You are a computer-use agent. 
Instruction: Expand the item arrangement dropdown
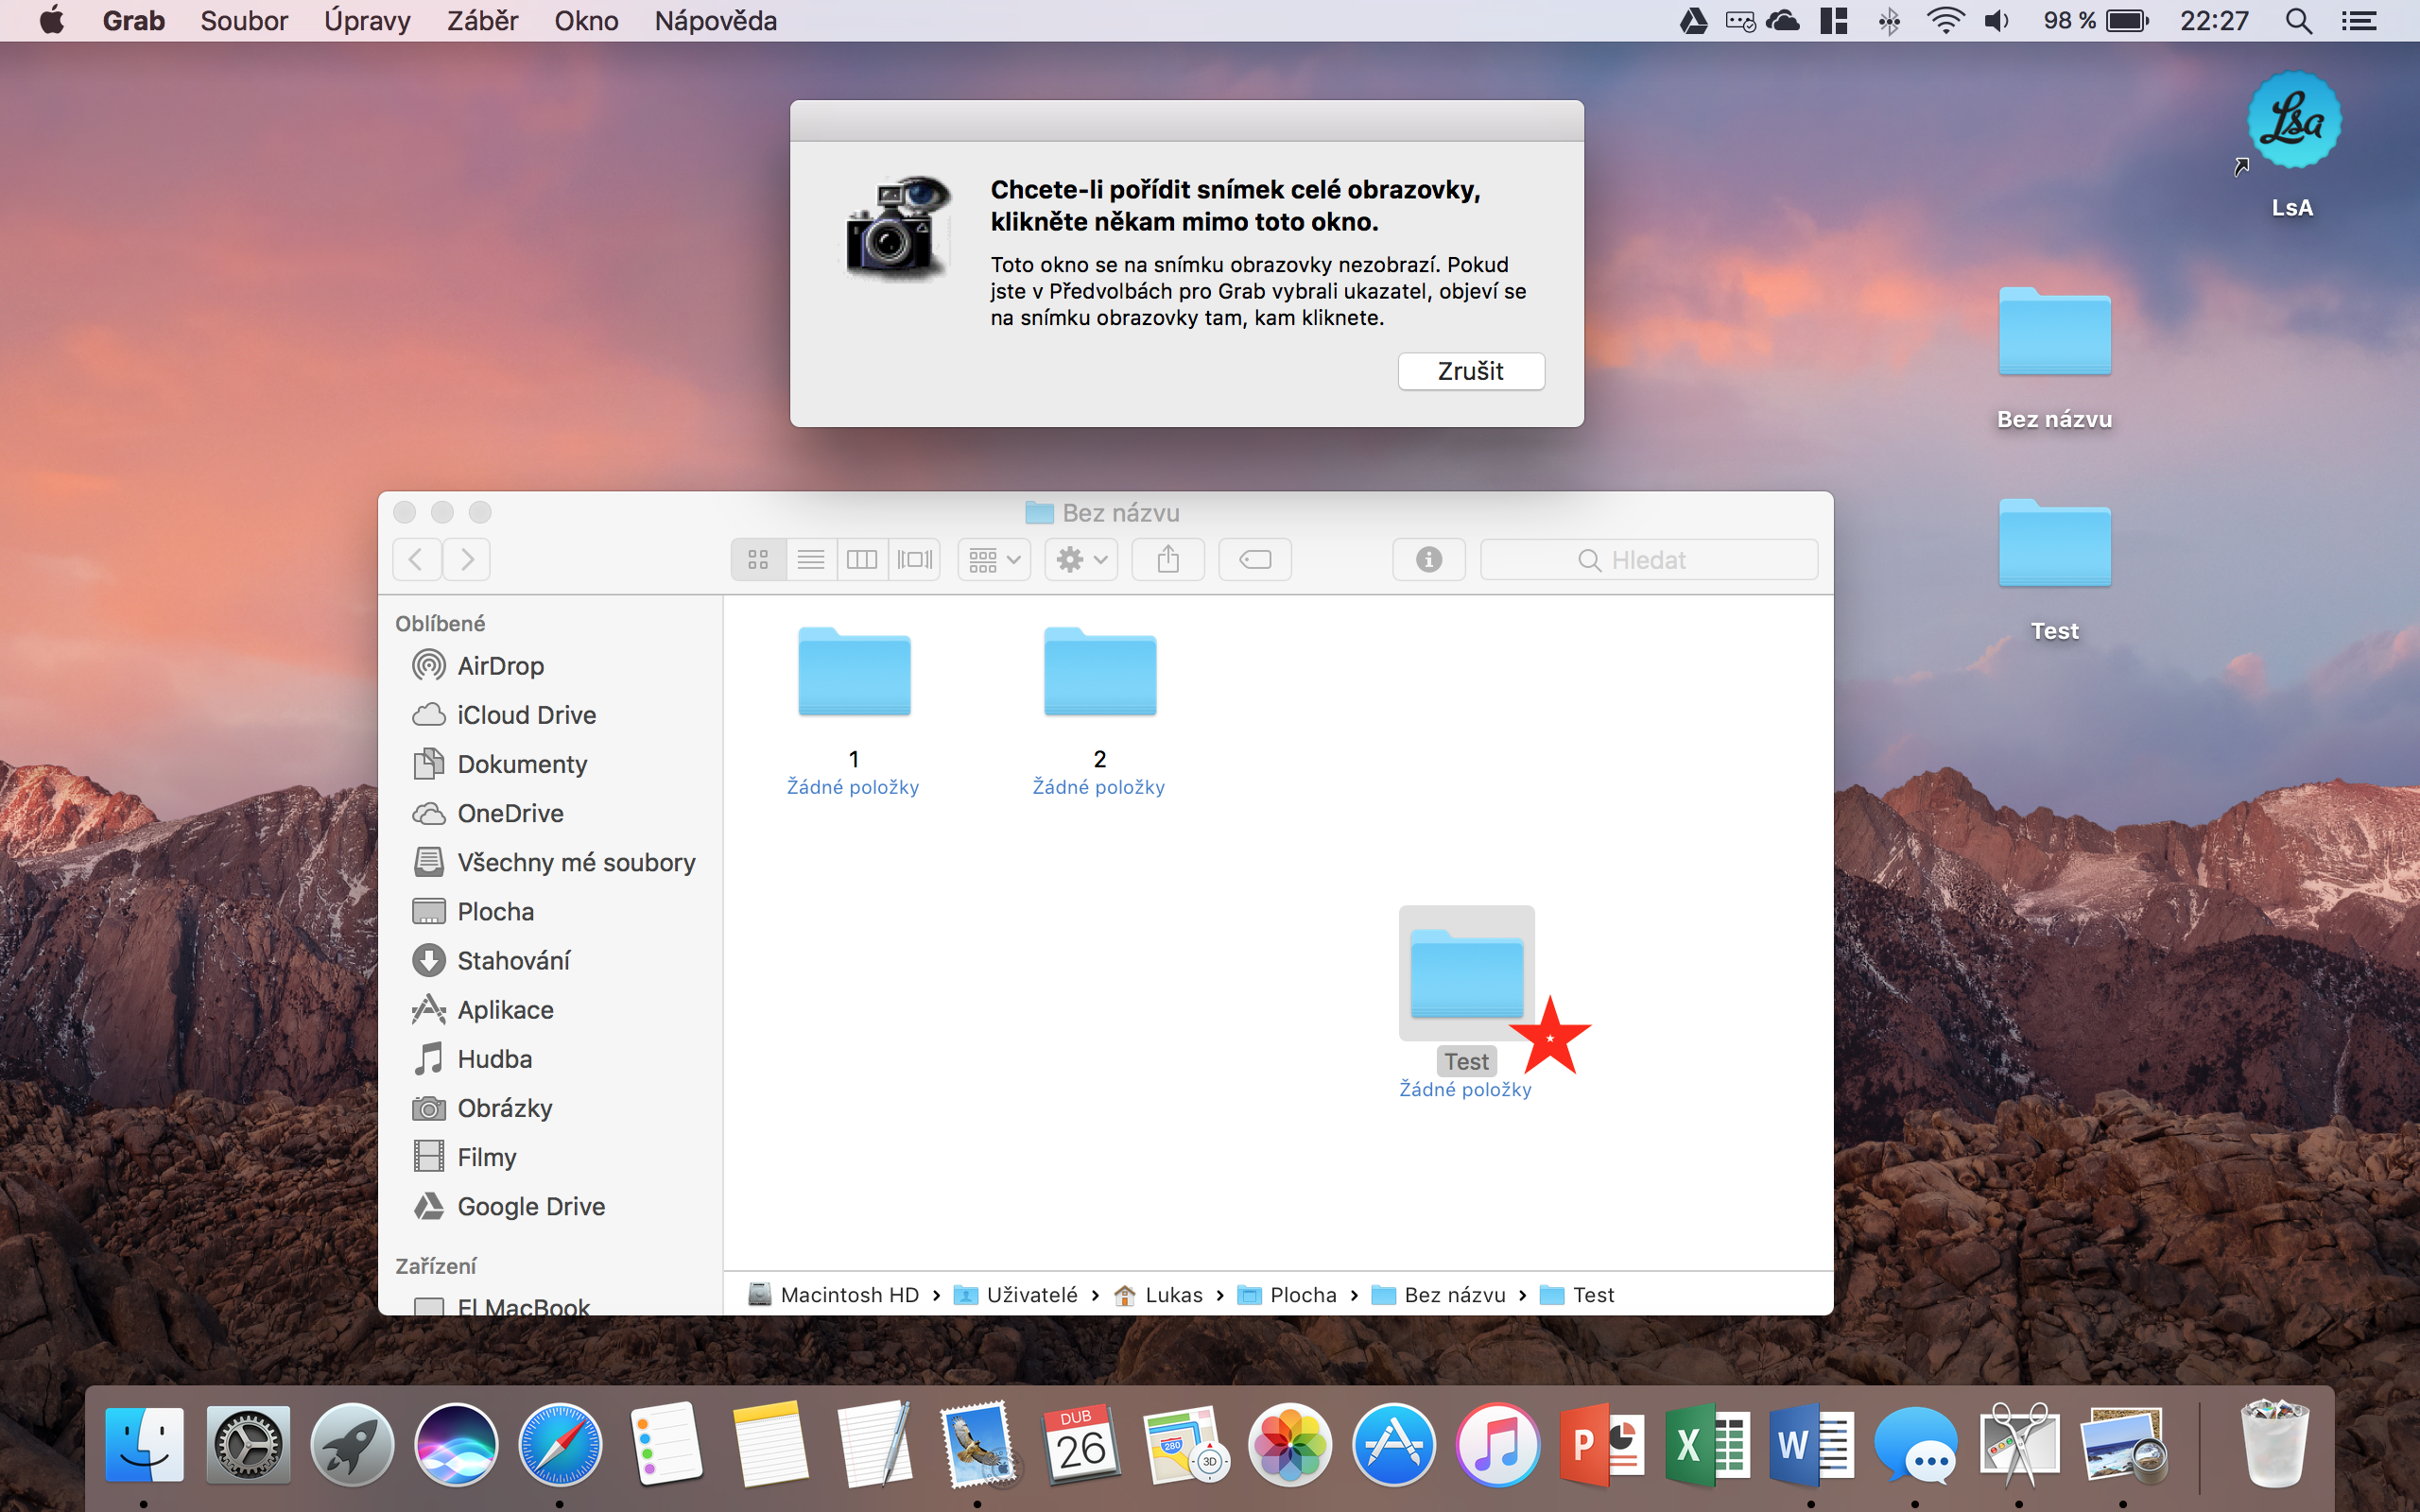tap(994, 559)
